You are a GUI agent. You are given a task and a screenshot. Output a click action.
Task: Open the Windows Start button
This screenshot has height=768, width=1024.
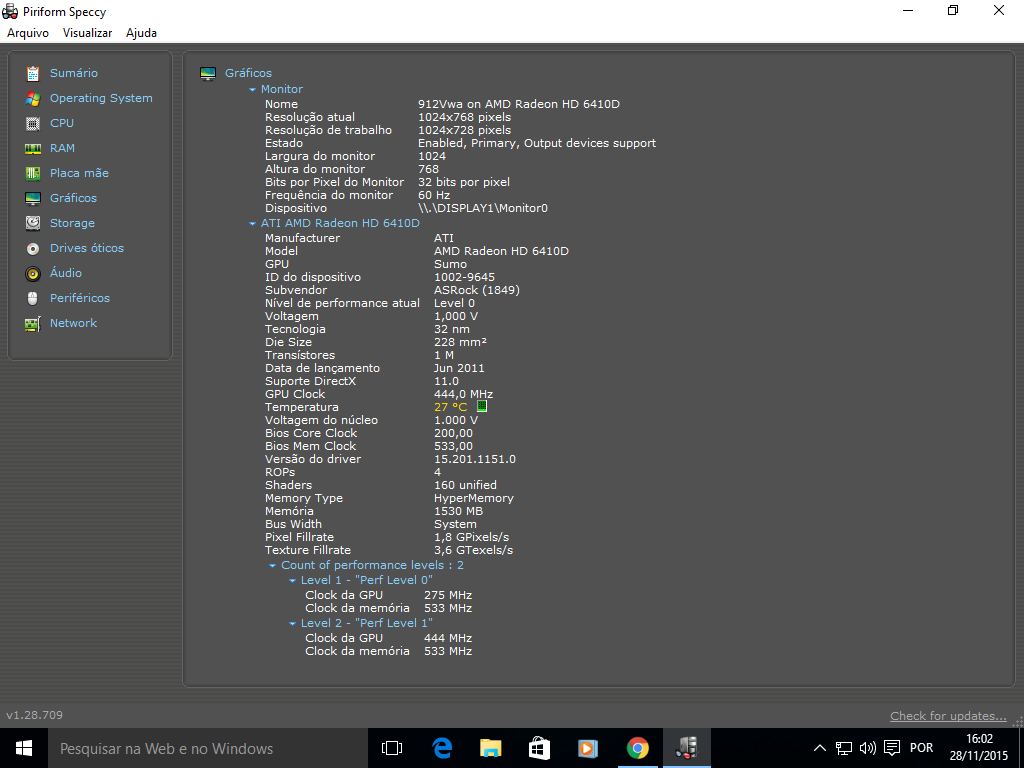tap(24, 748)
